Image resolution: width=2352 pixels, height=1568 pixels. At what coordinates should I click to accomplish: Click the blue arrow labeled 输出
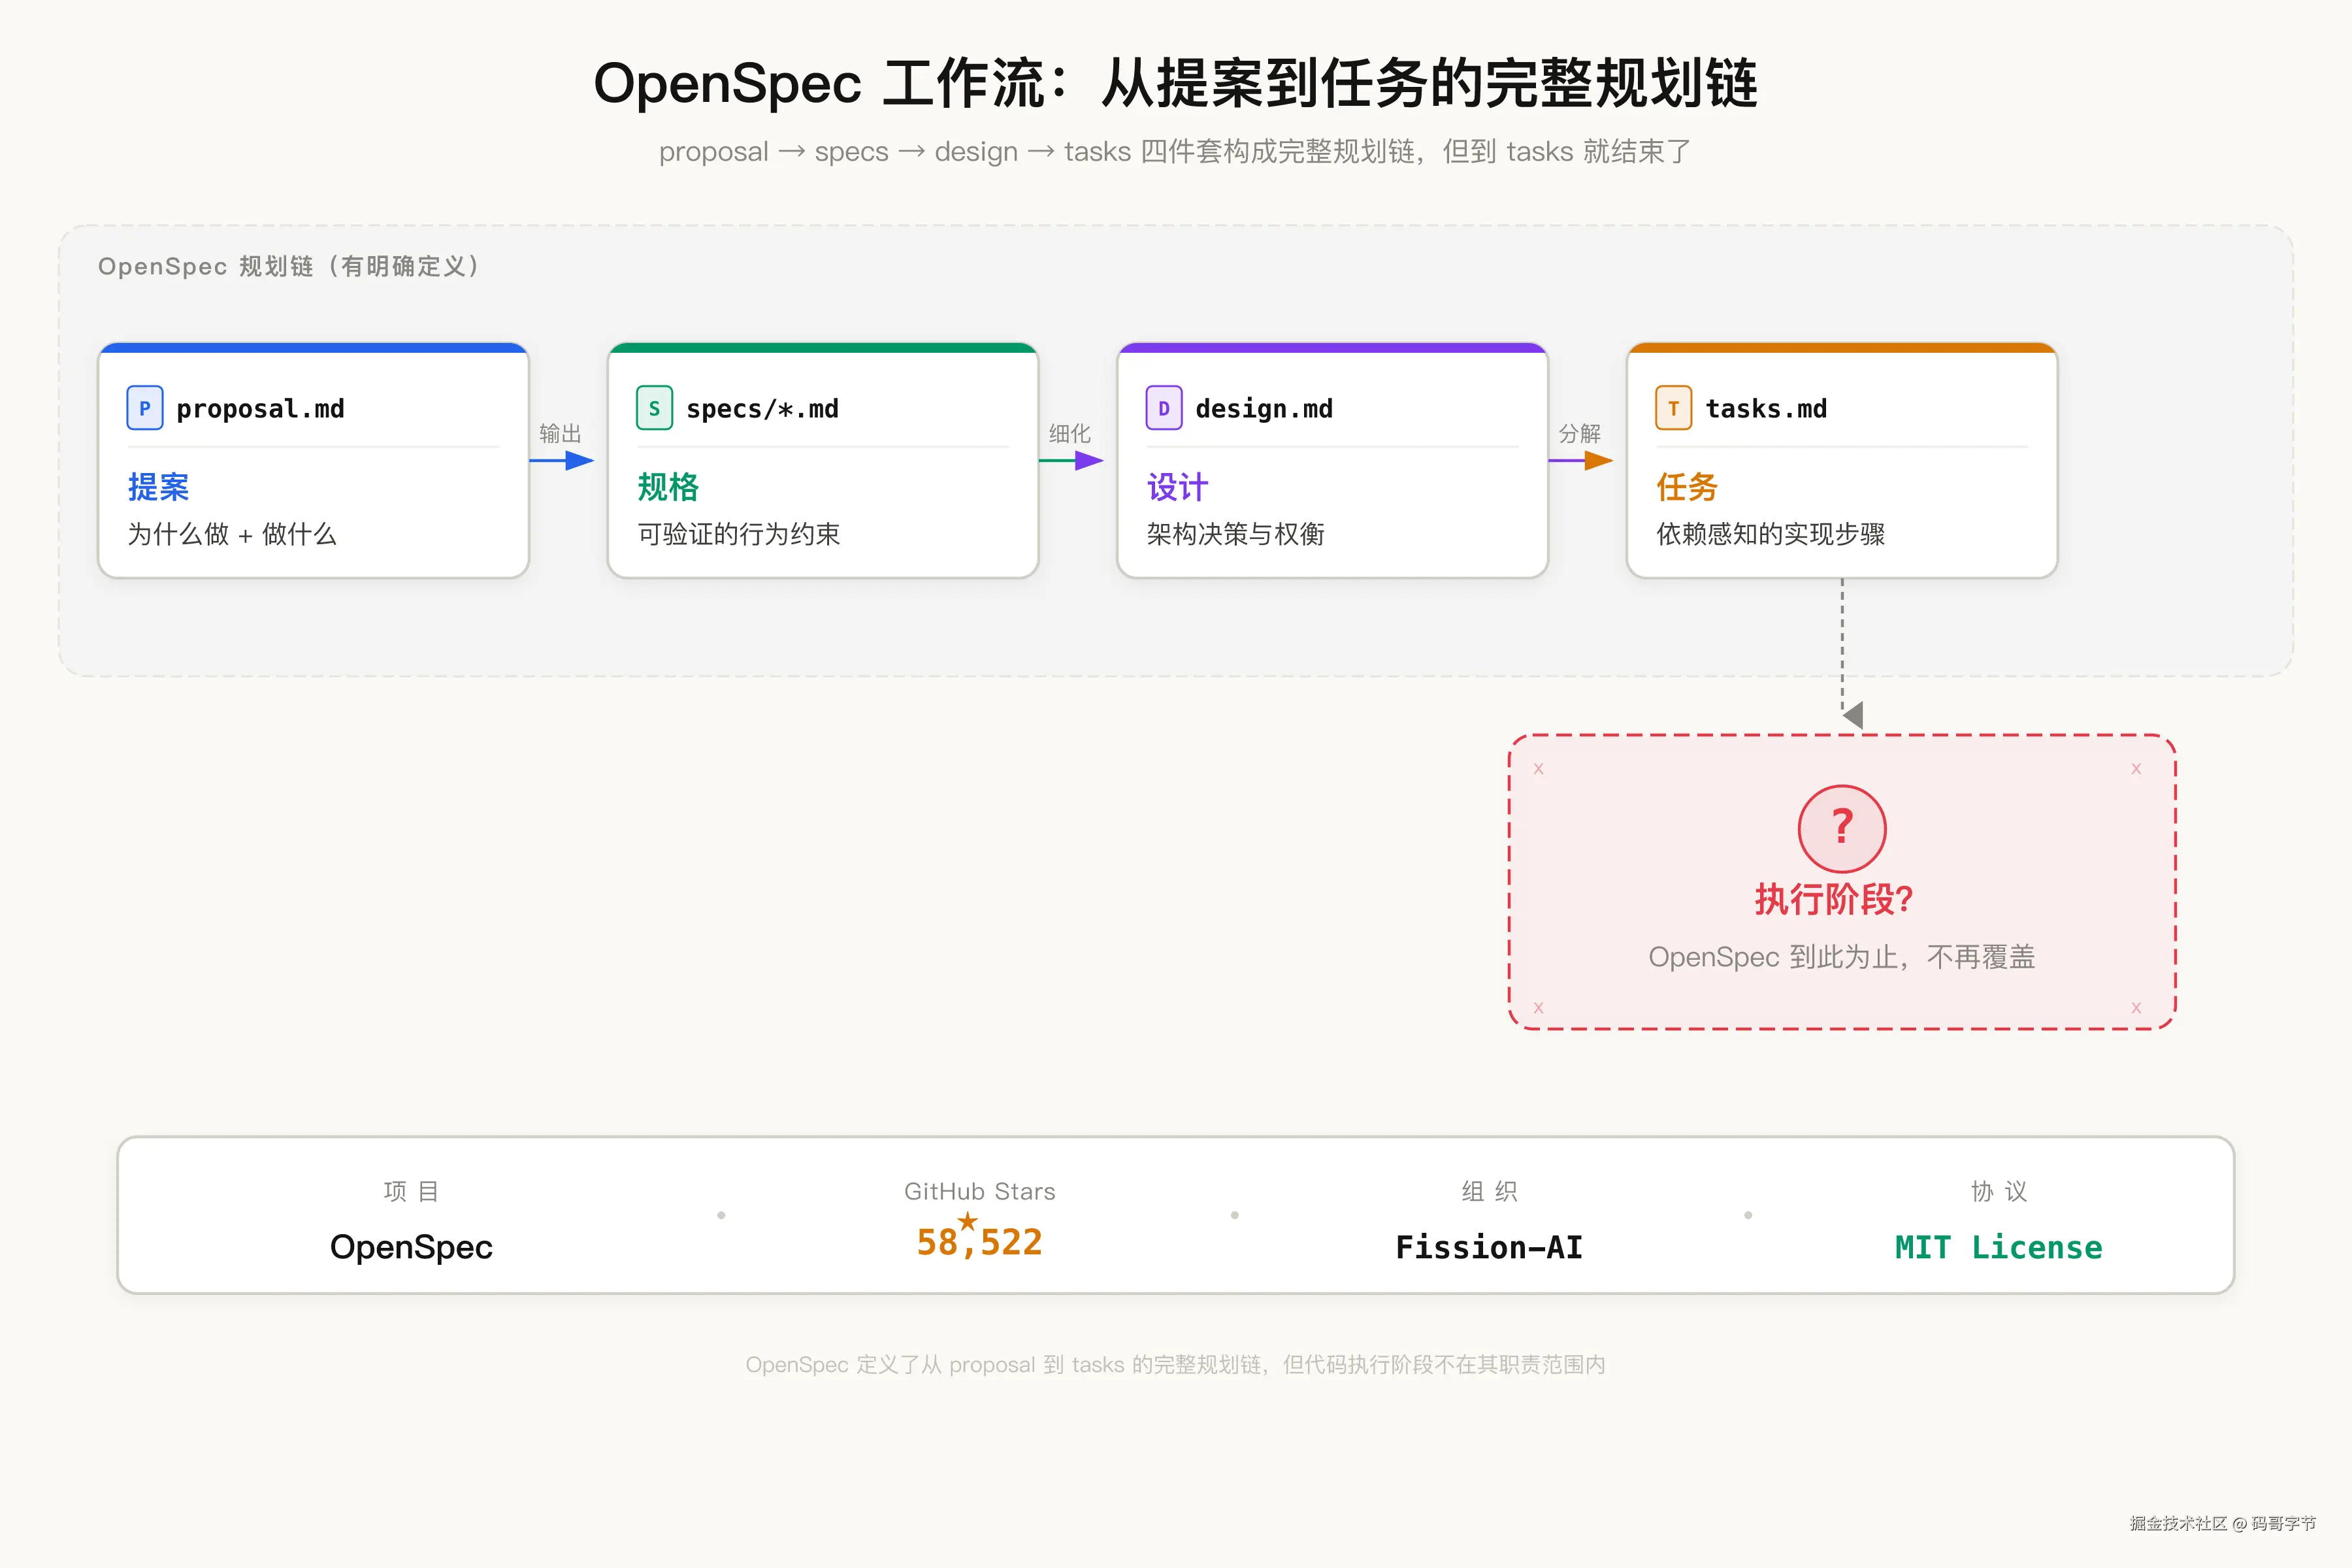562,460
